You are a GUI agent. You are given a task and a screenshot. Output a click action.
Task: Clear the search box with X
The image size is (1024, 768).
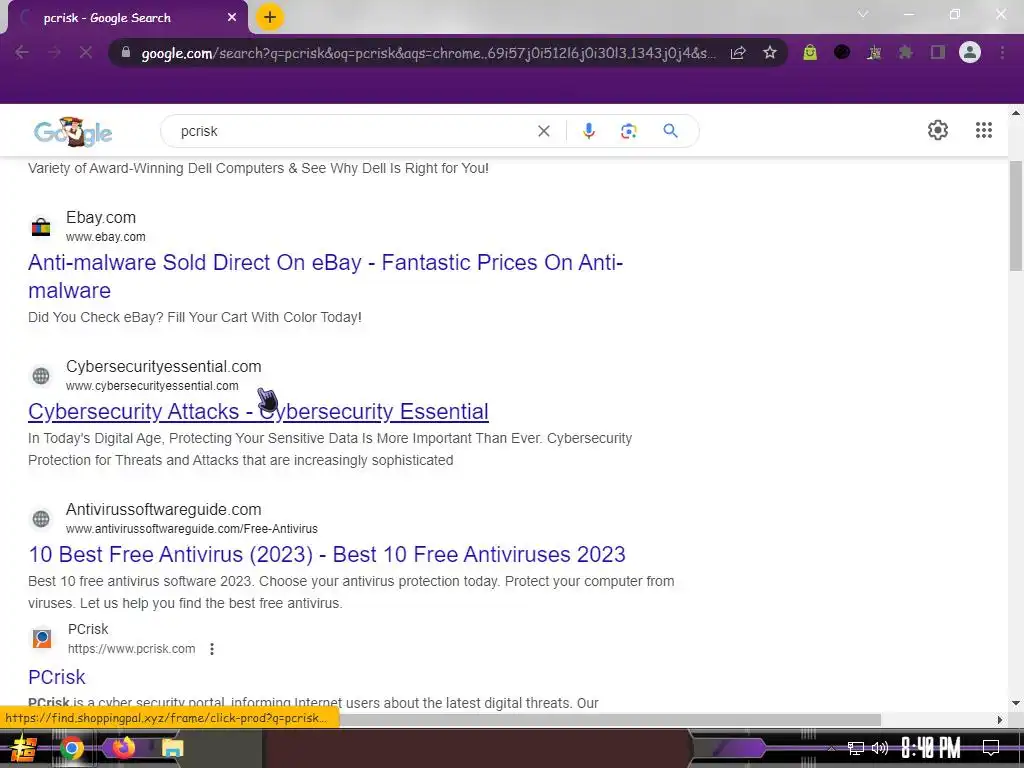[x=543, y=131]
